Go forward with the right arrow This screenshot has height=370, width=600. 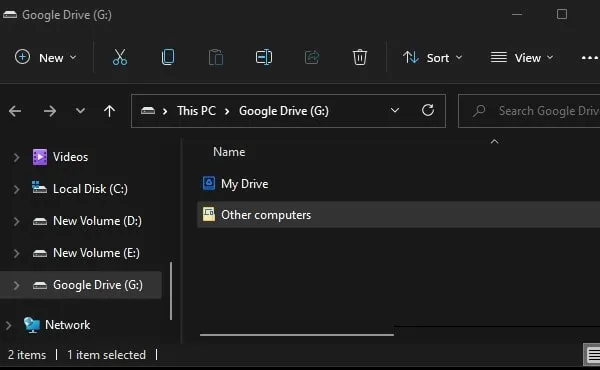pos(50,111)
